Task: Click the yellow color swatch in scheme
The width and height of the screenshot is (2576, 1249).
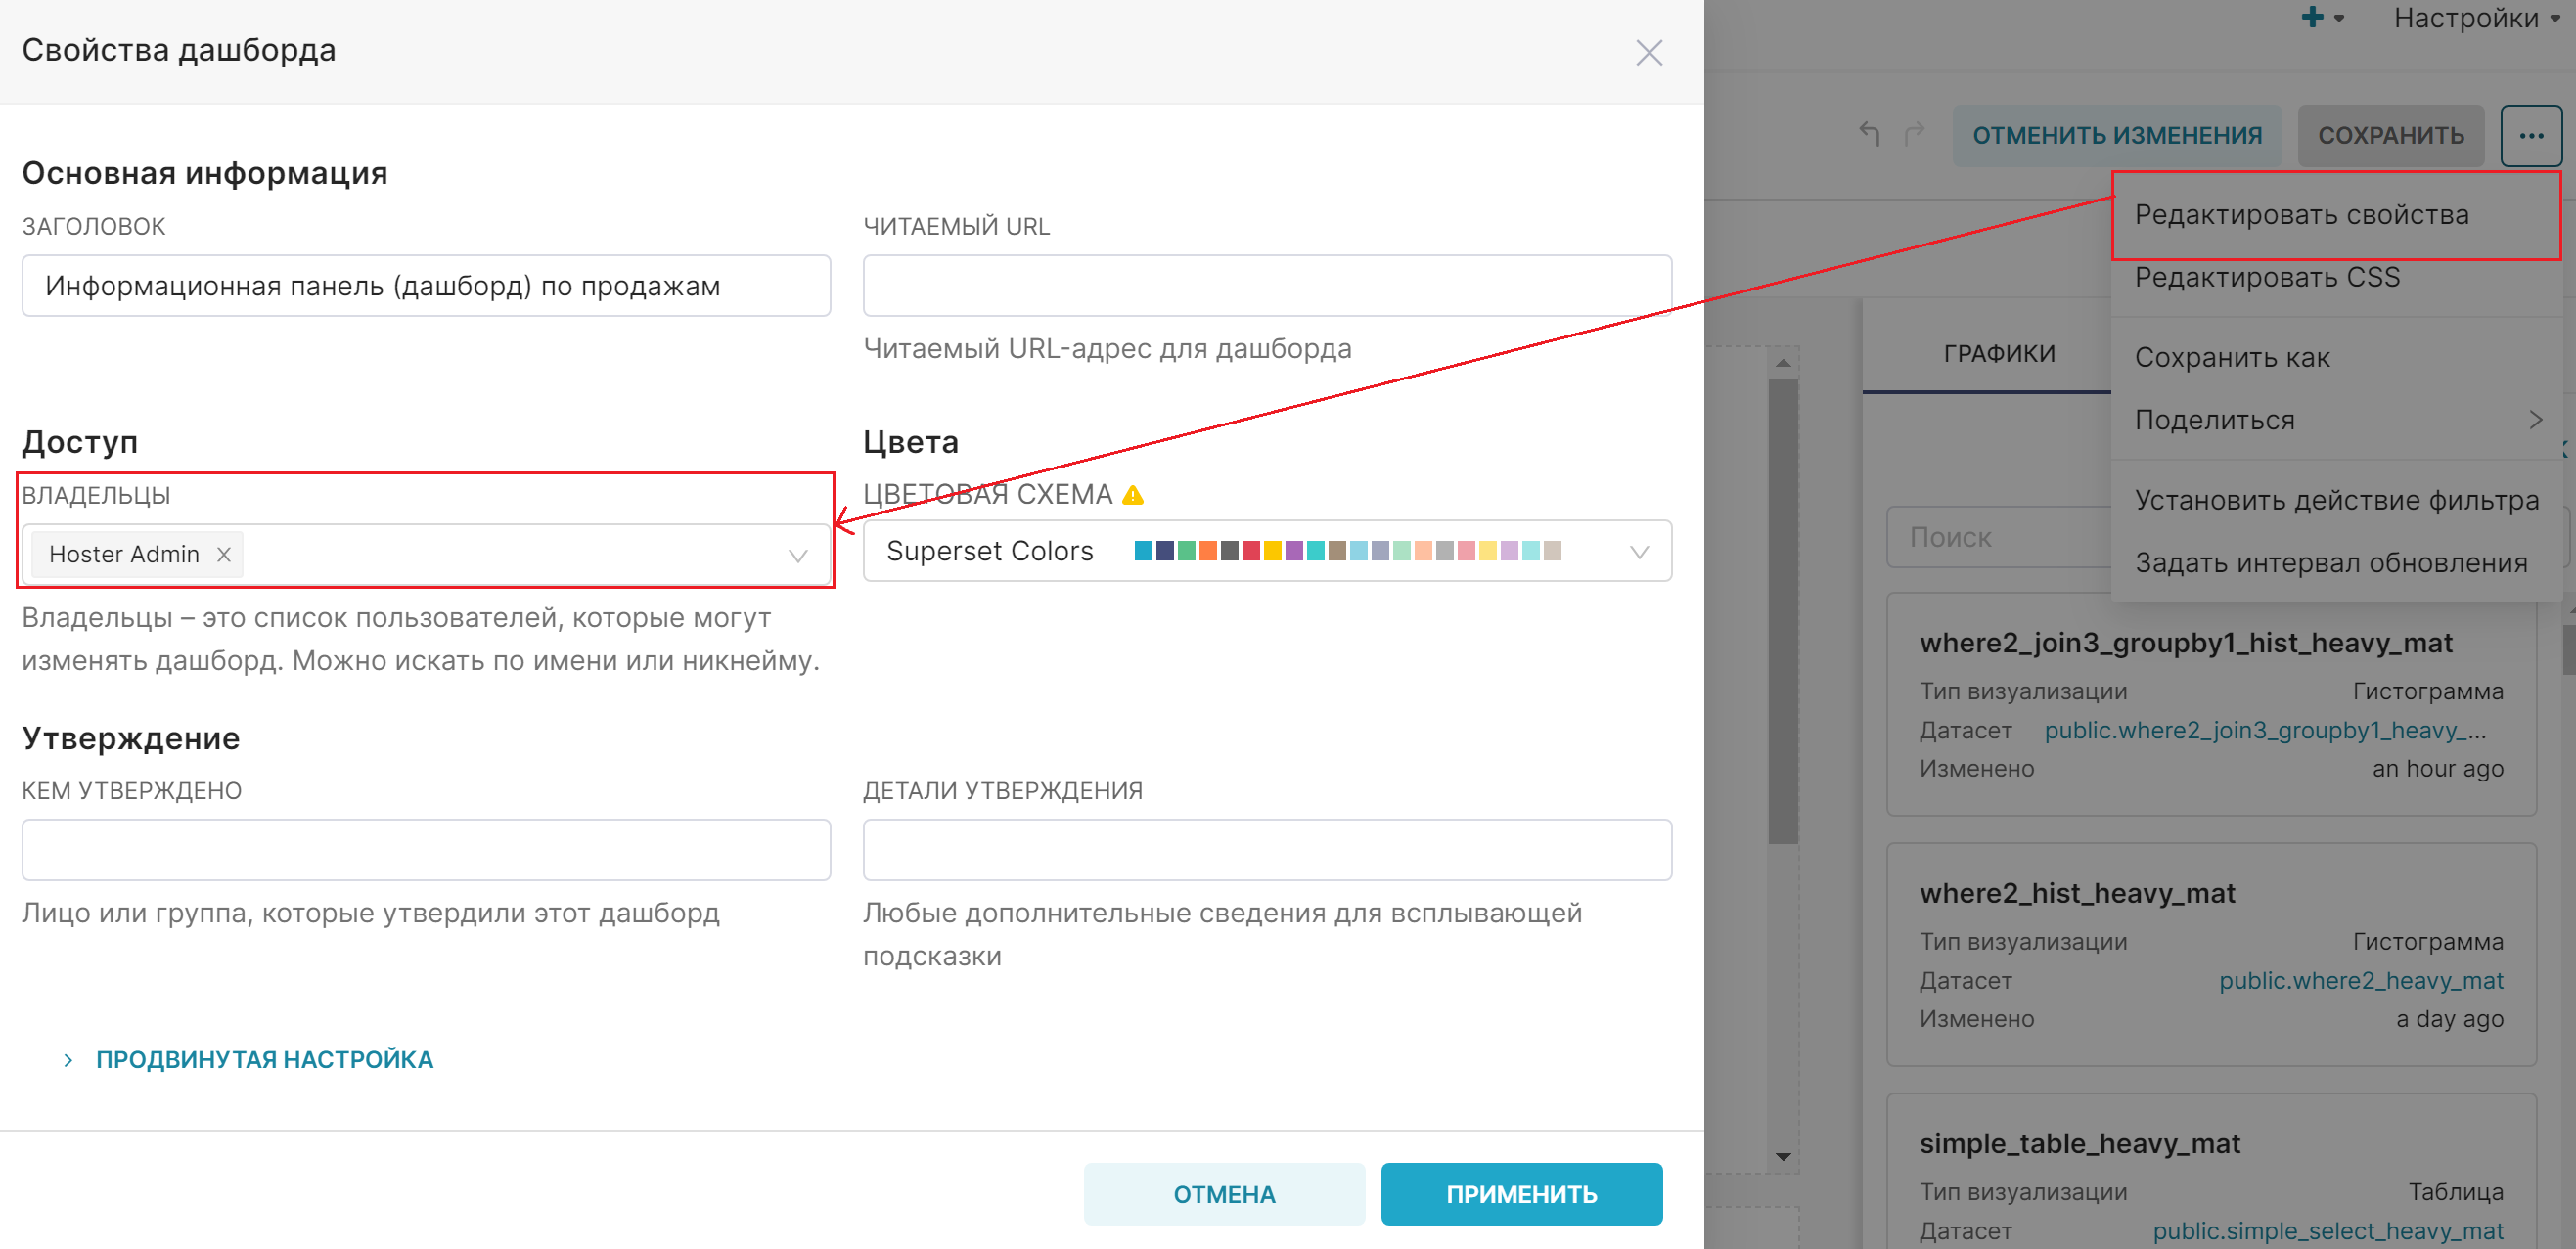Action: click(1272, 551)
